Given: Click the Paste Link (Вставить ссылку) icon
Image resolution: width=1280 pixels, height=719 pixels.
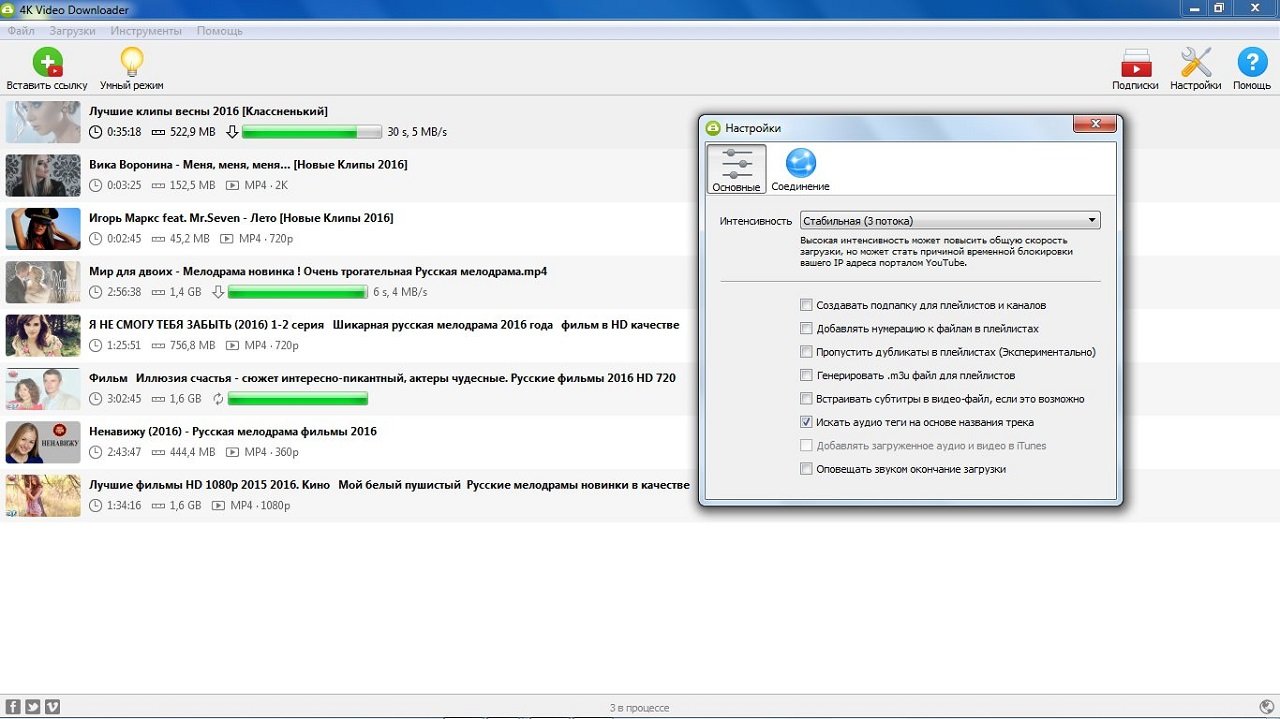Looking at the screenshot, I should coord(46,64).
